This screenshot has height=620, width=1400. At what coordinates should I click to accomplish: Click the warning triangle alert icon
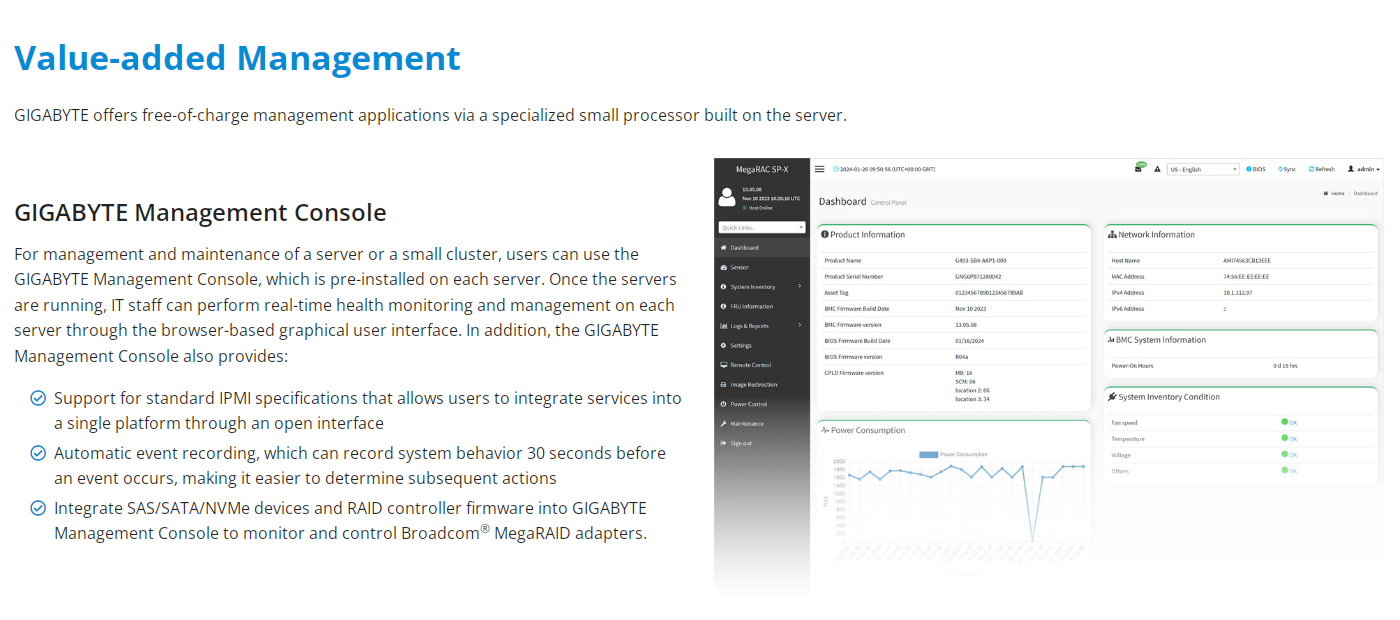click(1158, 169)
